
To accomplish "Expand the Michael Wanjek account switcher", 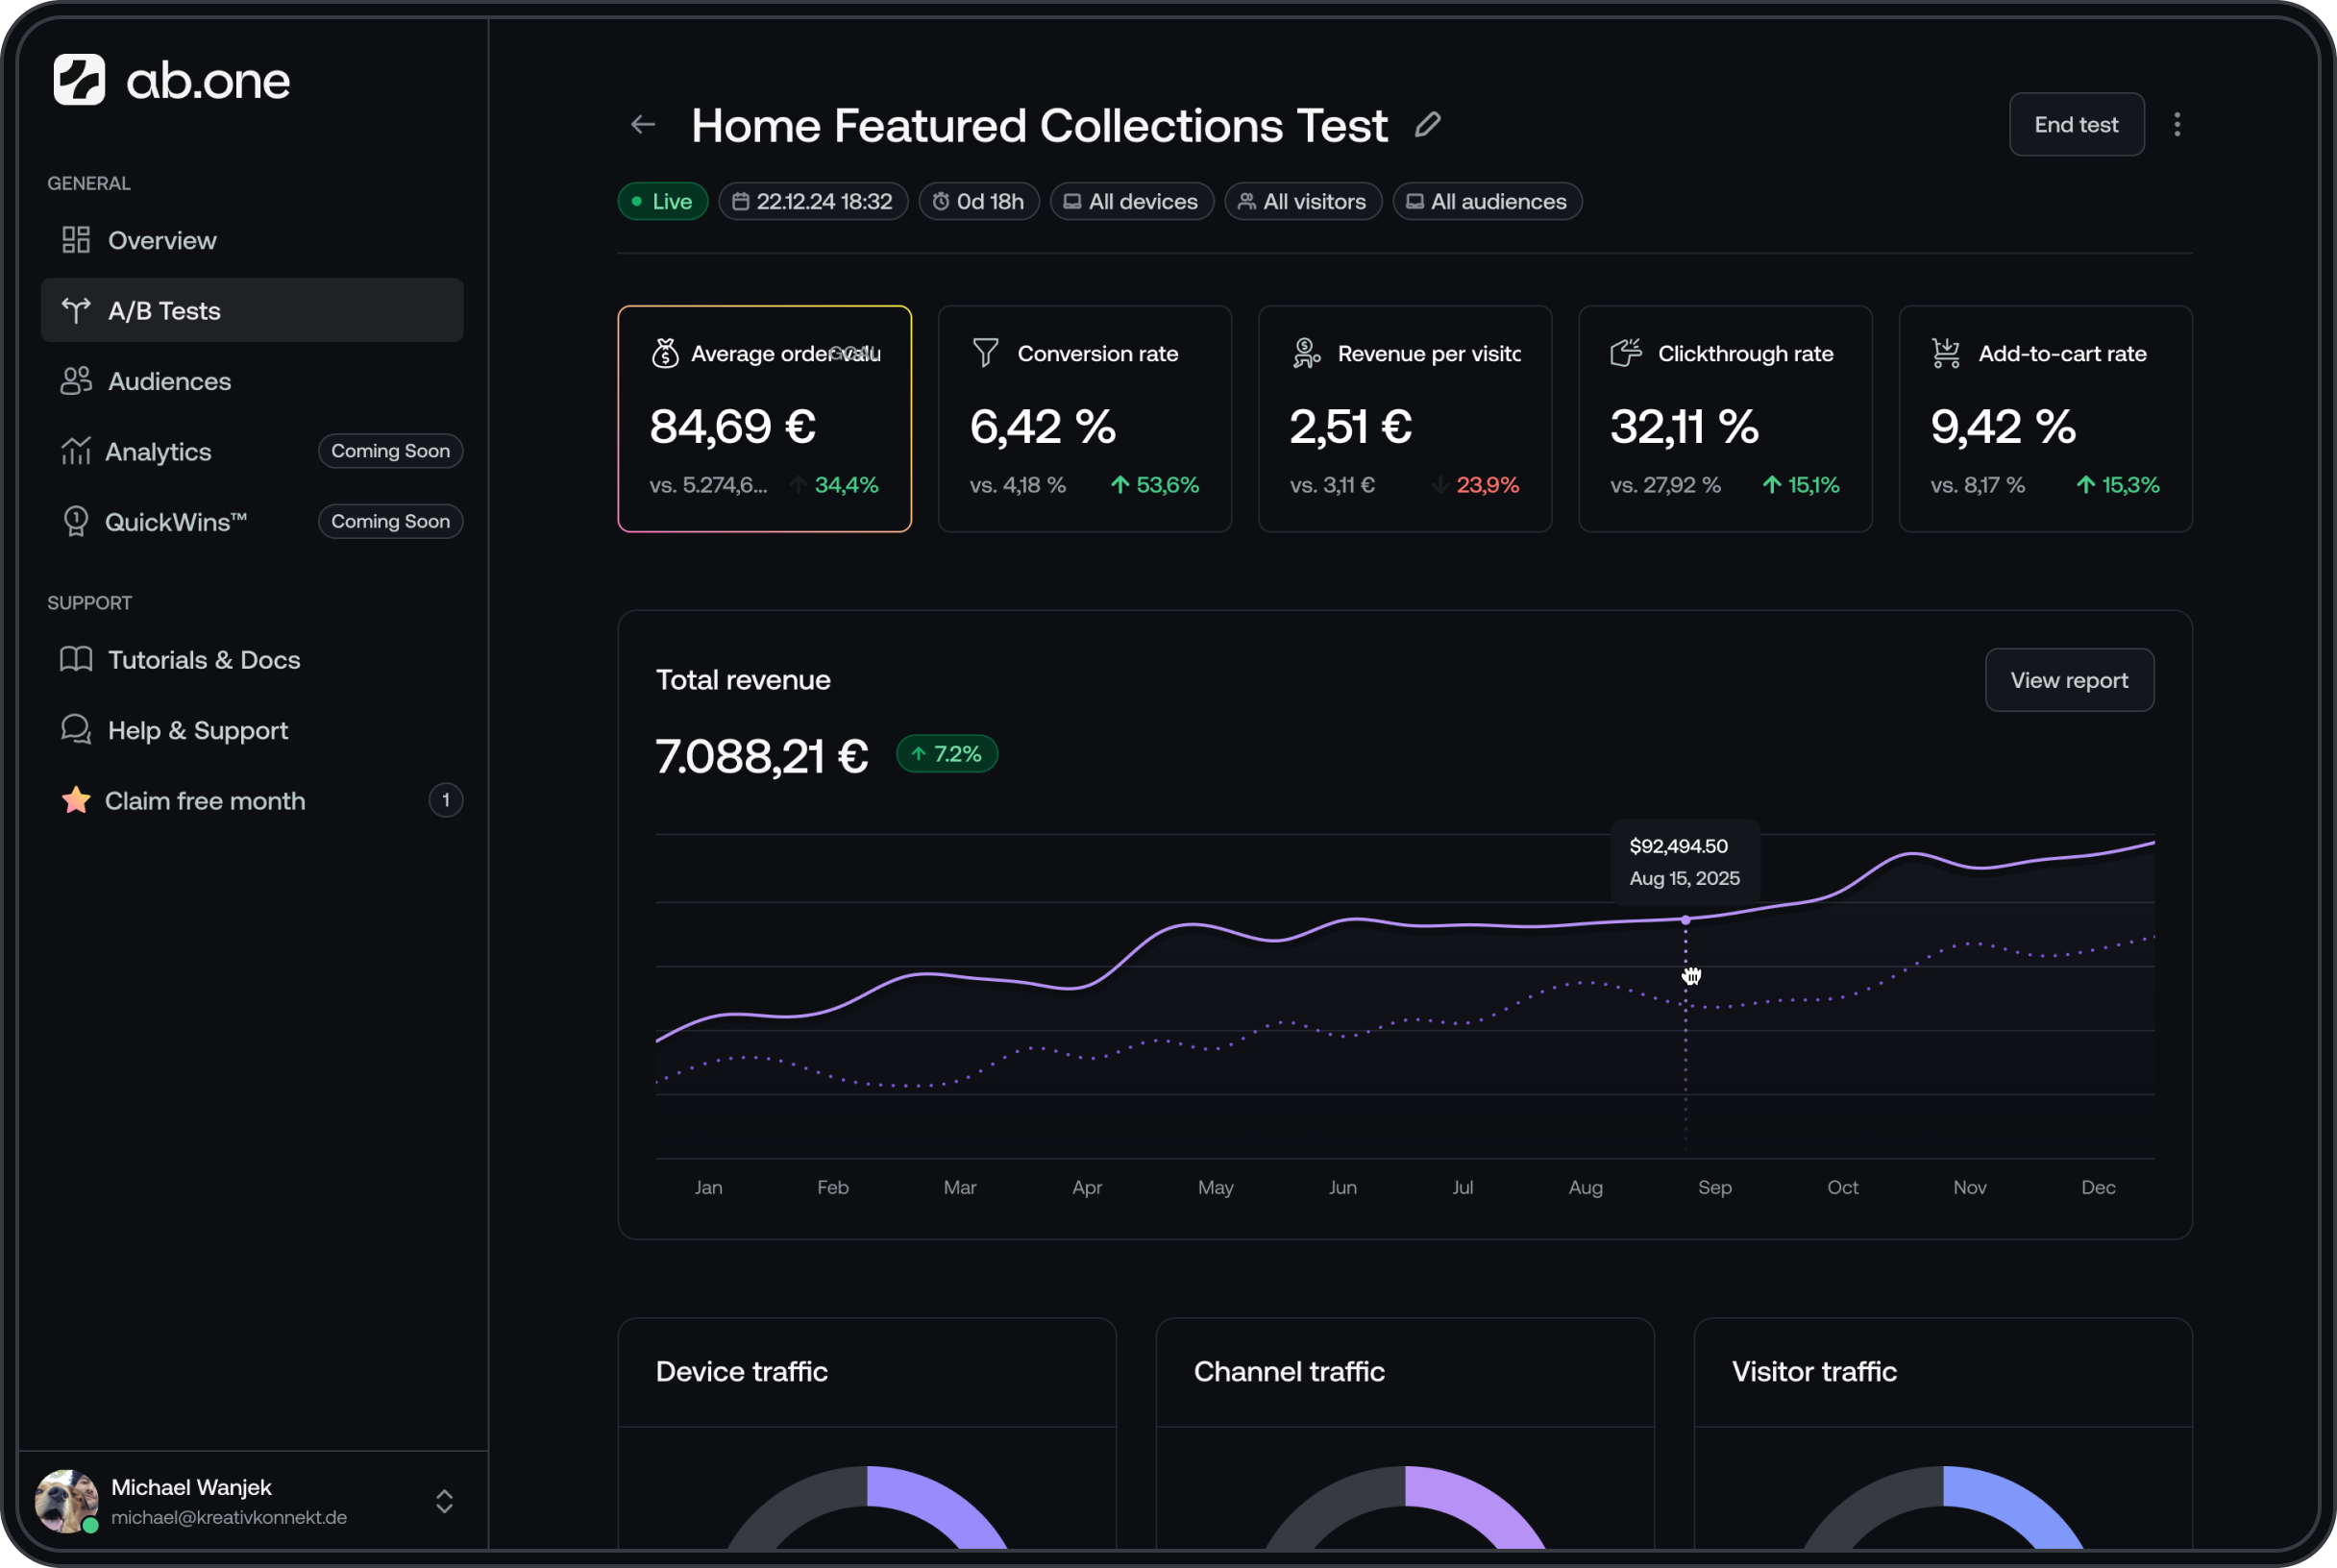I will pyautogui.click(x=444, y=1501).
